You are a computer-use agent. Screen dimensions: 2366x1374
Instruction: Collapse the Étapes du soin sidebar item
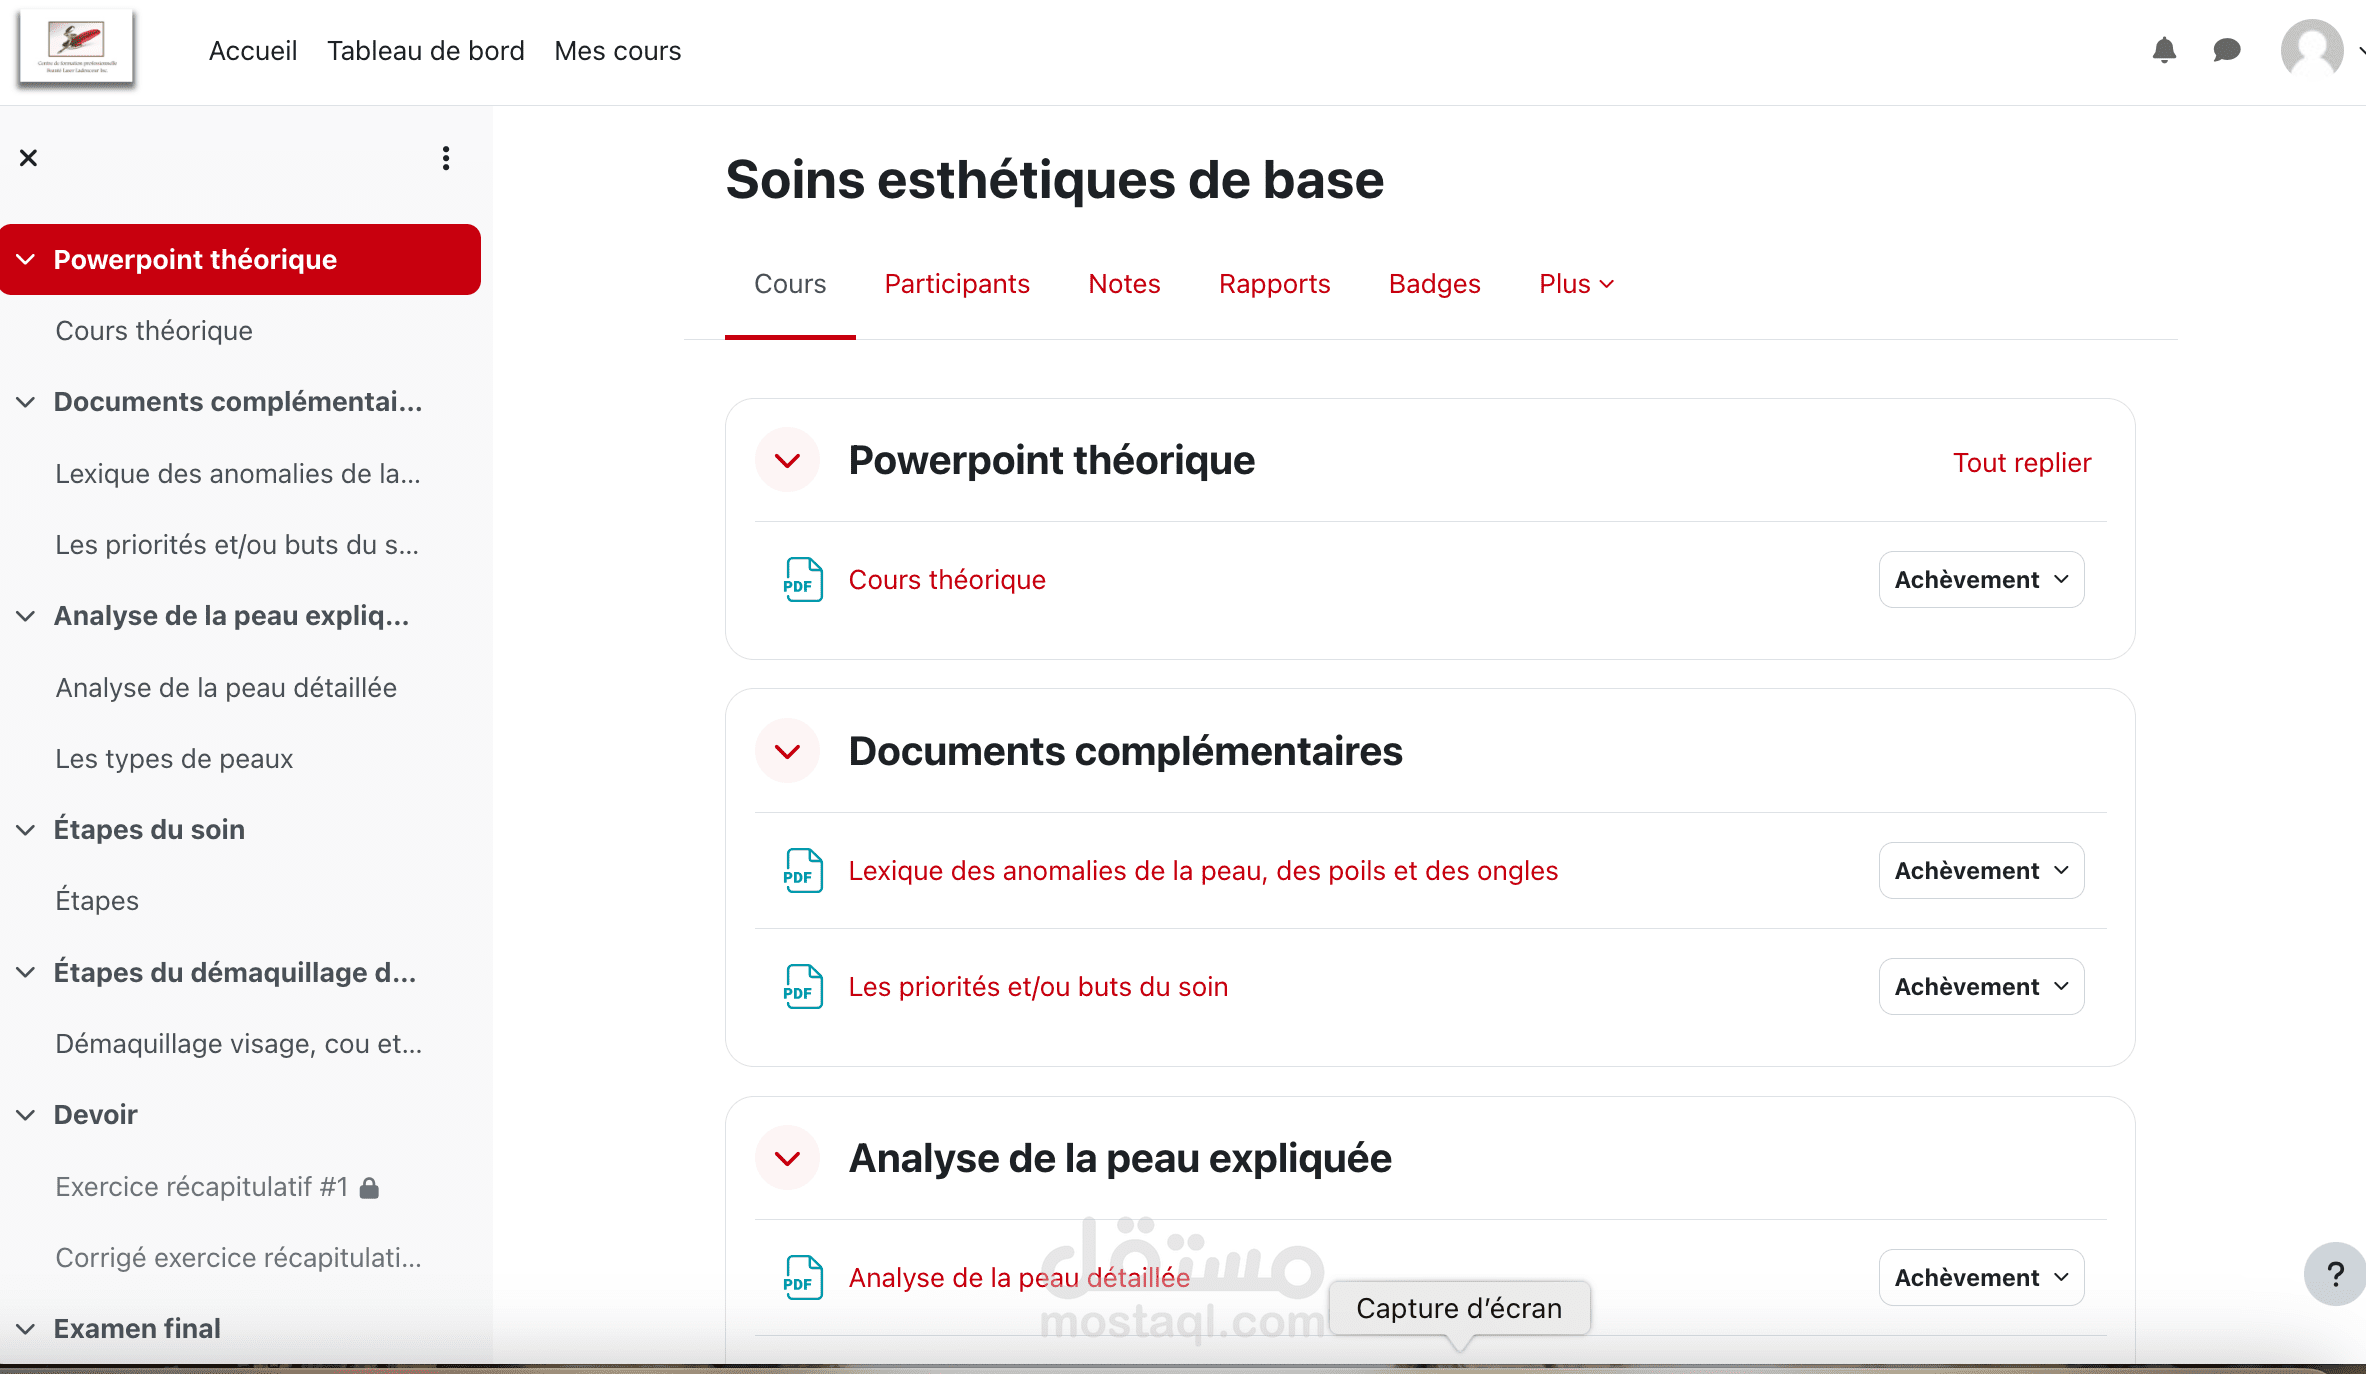click(26, 830)
